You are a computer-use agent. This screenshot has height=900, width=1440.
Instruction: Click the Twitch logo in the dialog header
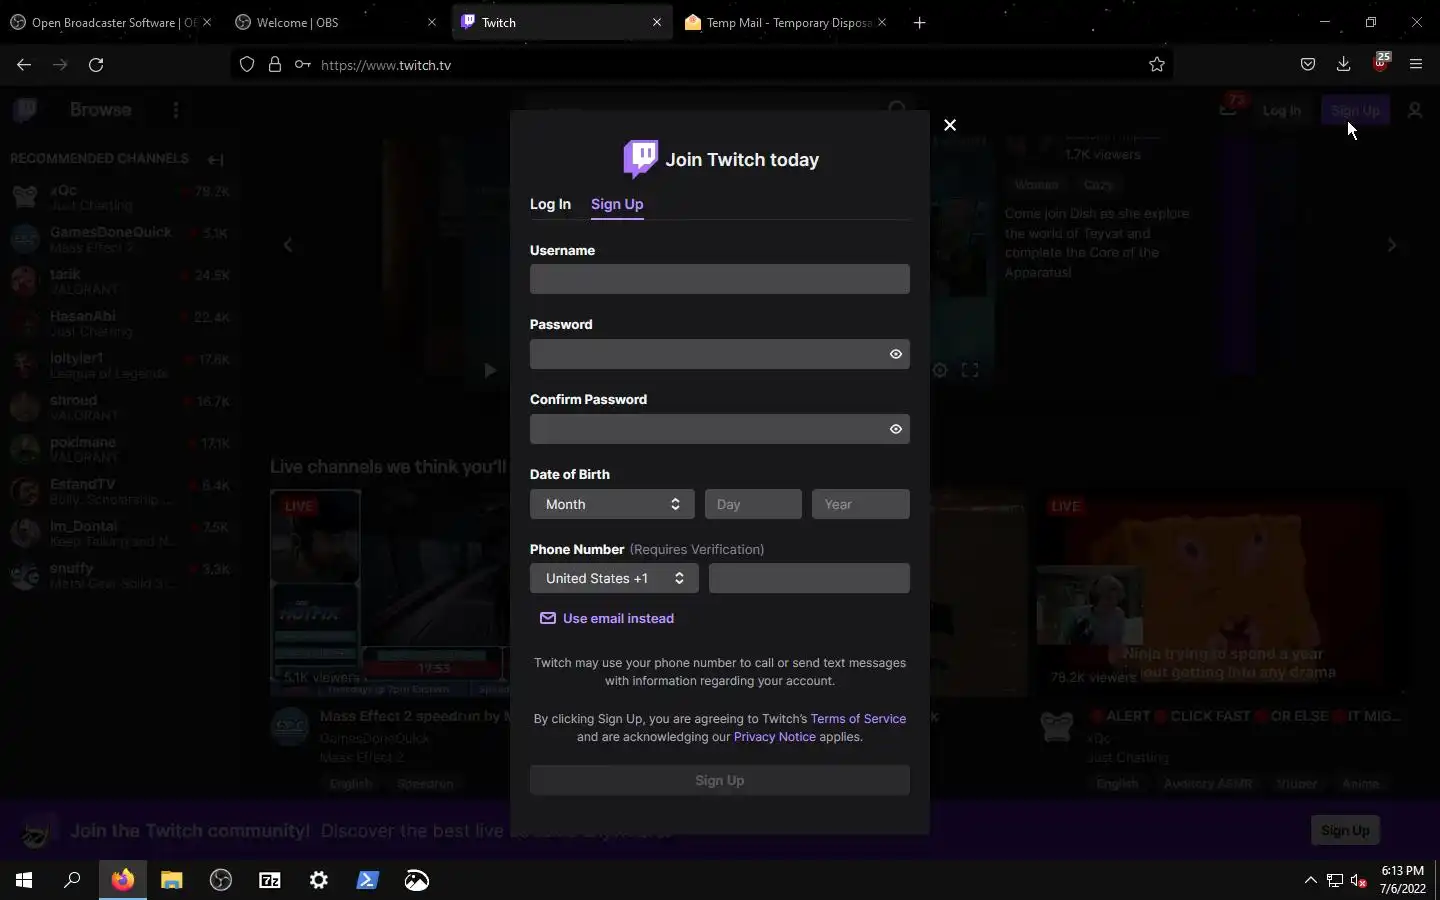640,158
